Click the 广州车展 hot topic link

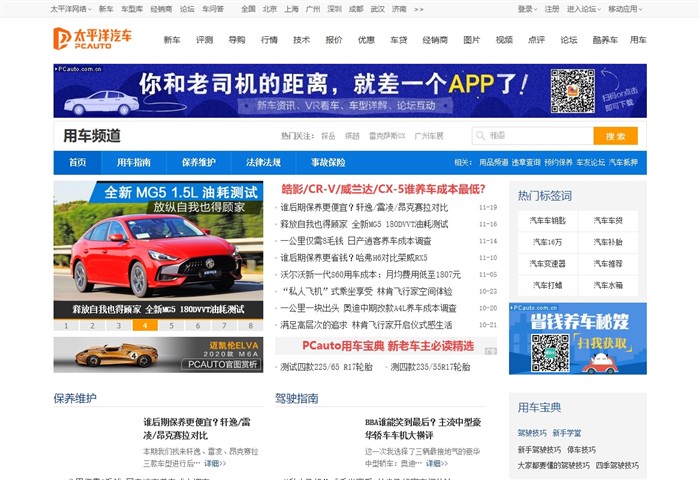(429, 136)
